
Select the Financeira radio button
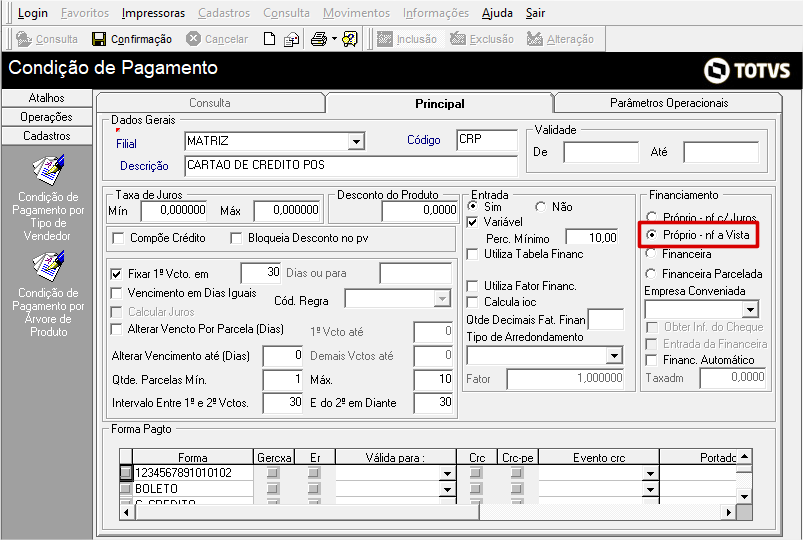click(651, 254)
